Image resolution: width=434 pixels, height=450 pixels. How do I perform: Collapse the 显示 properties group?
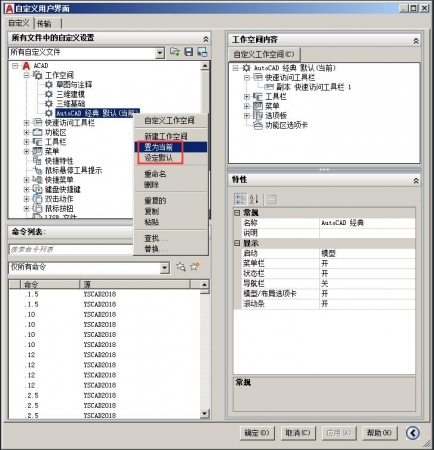(x=237, y=243)
